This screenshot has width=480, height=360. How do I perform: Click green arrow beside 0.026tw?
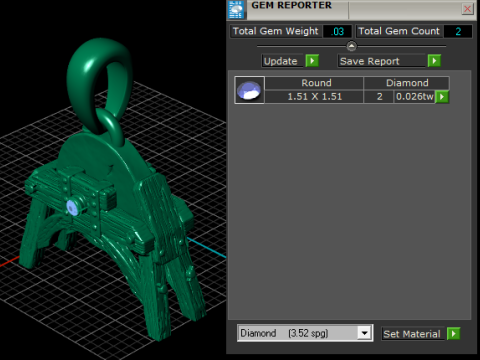442,97
